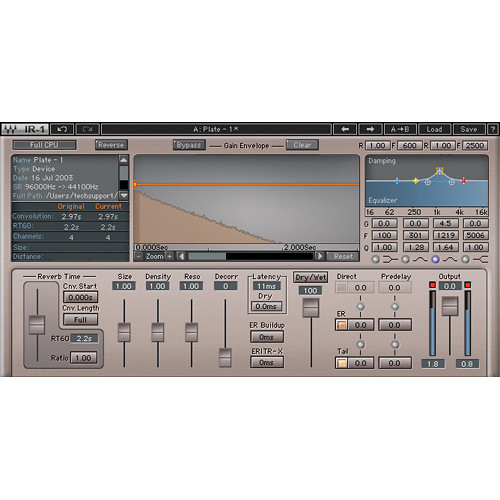The image size is (500, 500).
Task: Click the Output fader handle
Action: click(x=450, y=306)
